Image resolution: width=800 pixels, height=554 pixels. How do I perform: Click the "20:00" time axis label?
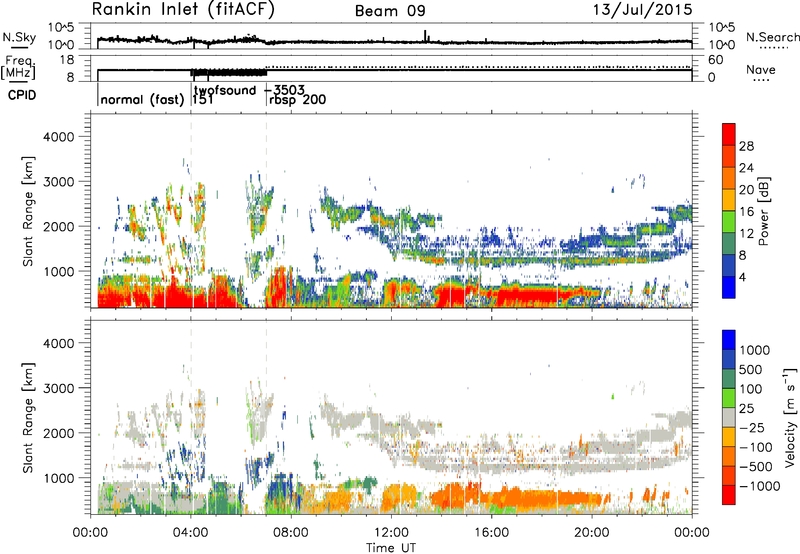pos(592,533)
